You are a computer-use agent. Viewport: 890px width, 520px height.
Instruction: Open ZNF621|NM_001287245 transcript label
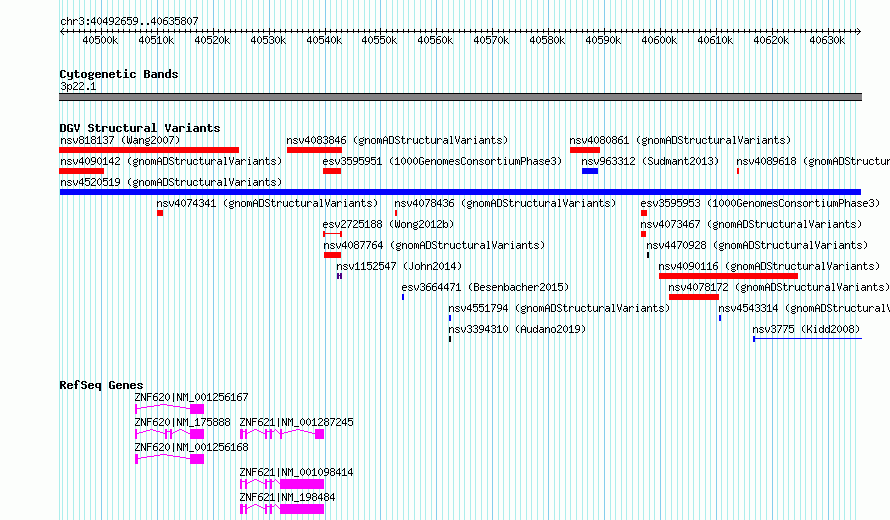click(x=296, y=422)
